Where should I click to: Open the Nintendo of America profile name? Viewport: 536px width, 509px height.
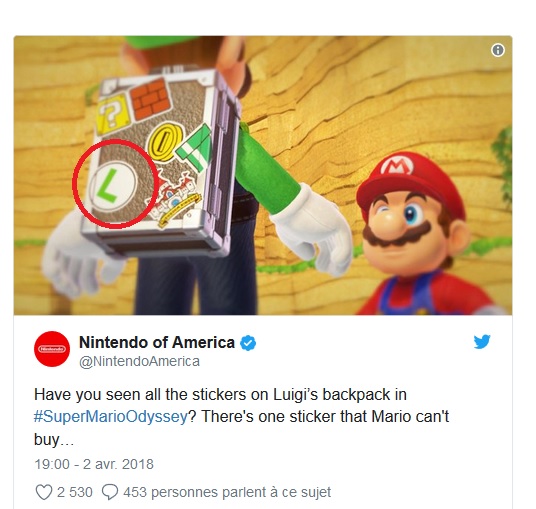coord(157,342)
